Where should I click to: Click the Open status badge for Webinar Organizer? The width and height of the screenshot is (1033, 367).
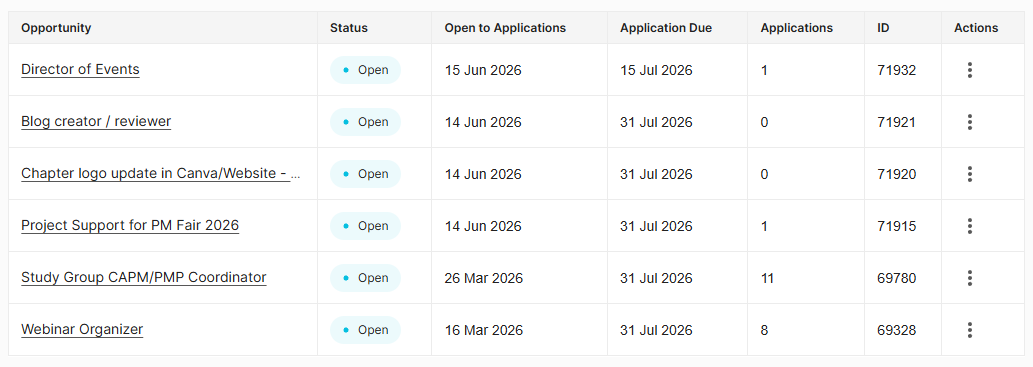[366, 330]
